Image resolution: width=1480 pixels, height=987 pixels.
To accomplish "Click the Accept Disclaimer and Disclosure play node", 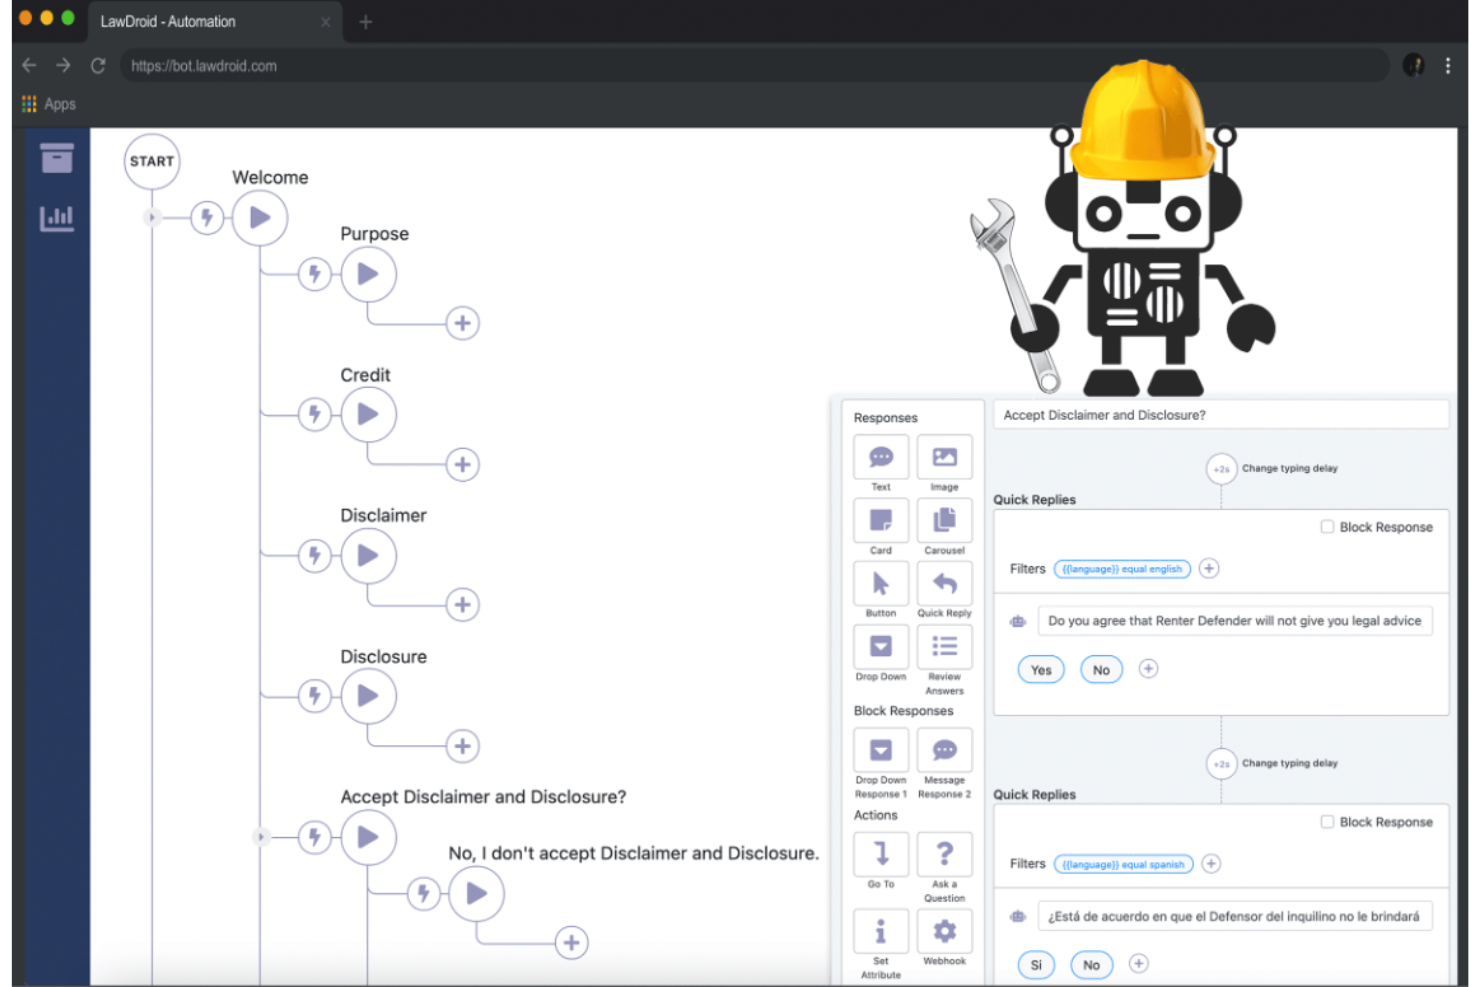I will [368, 837].
